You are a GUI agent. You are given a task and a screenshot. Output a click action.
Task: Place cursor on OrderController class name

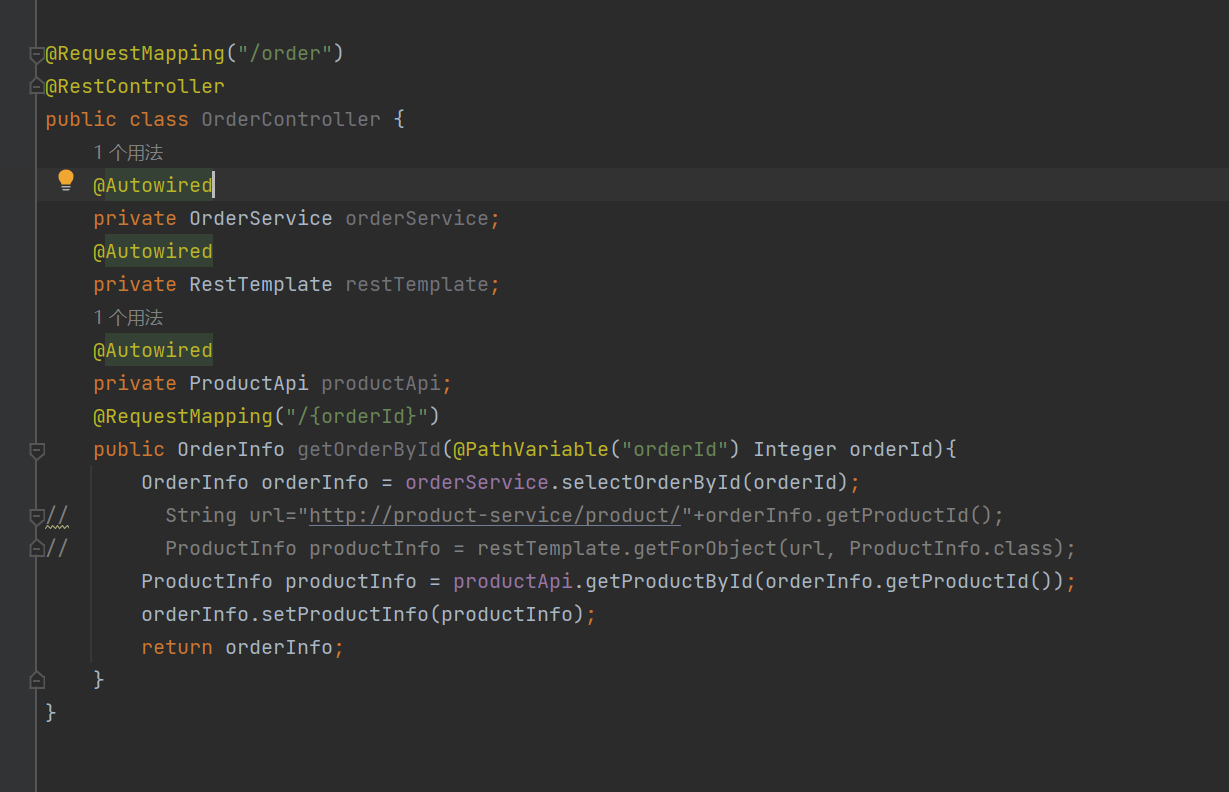pyautogui.click(x=291, y=119)
